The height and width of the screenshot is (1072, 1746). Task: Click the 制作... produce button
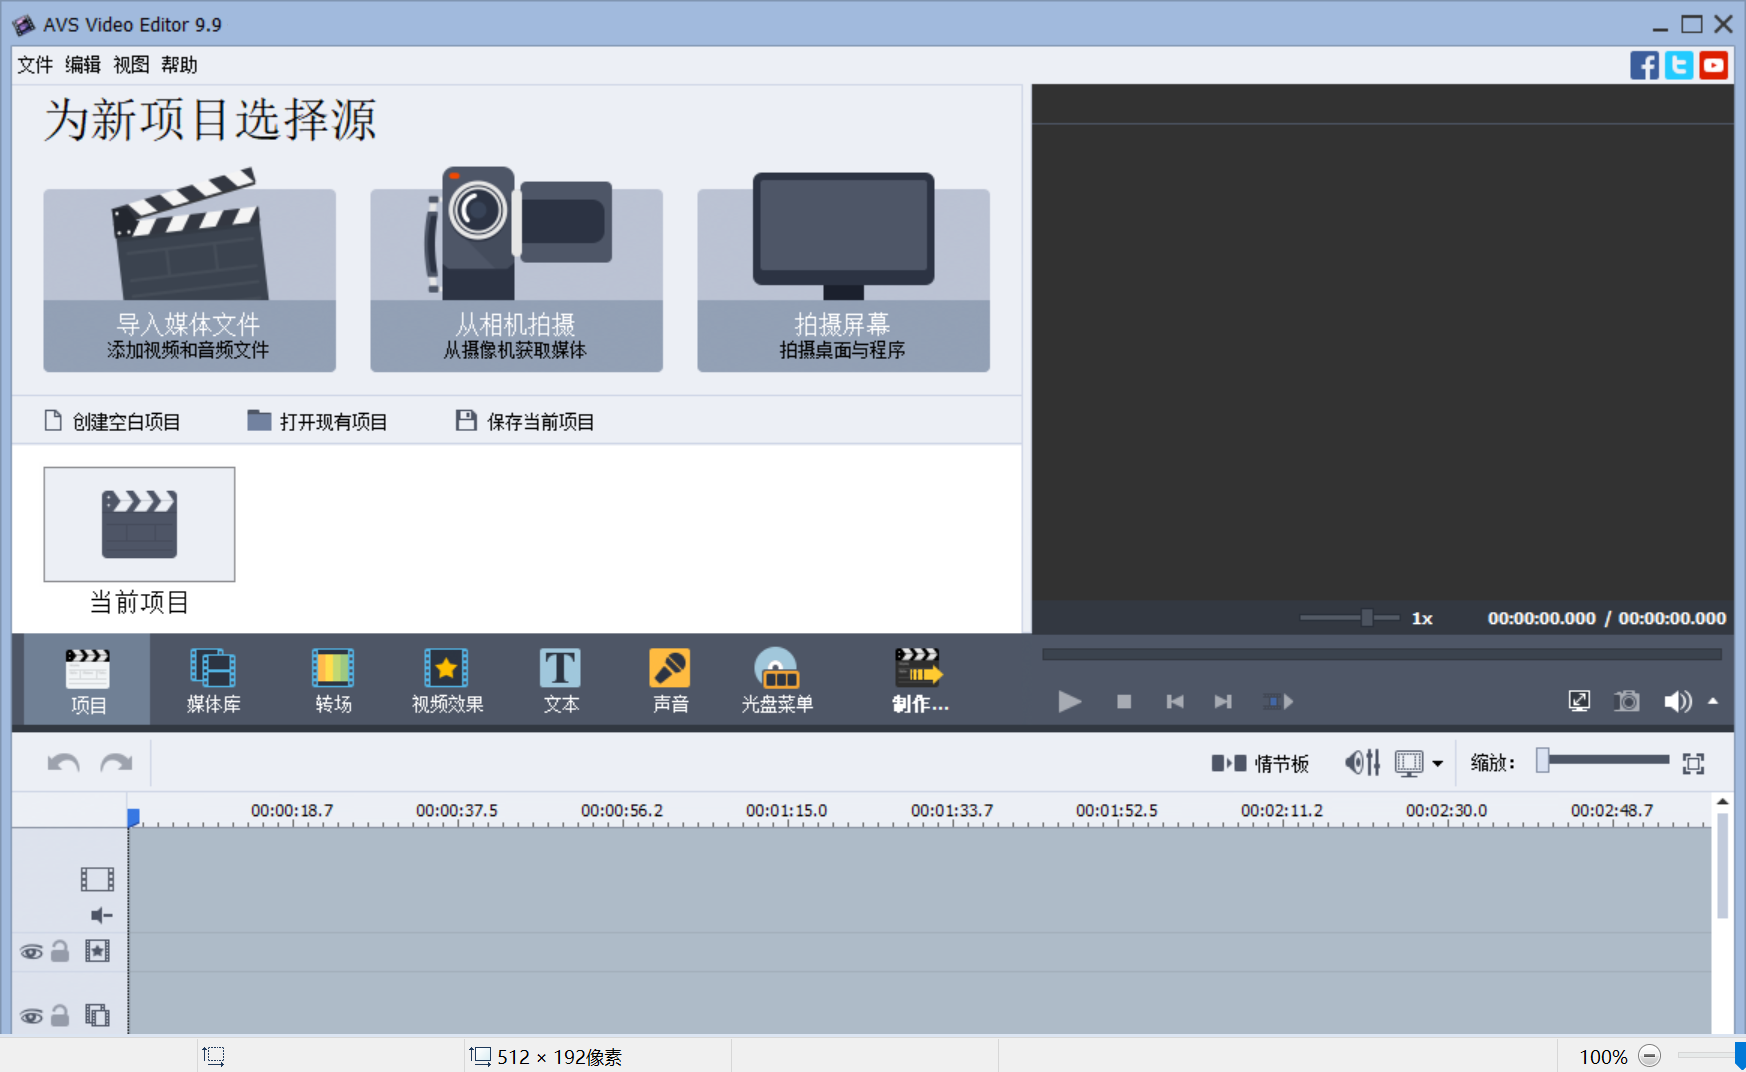pos(920,681)
